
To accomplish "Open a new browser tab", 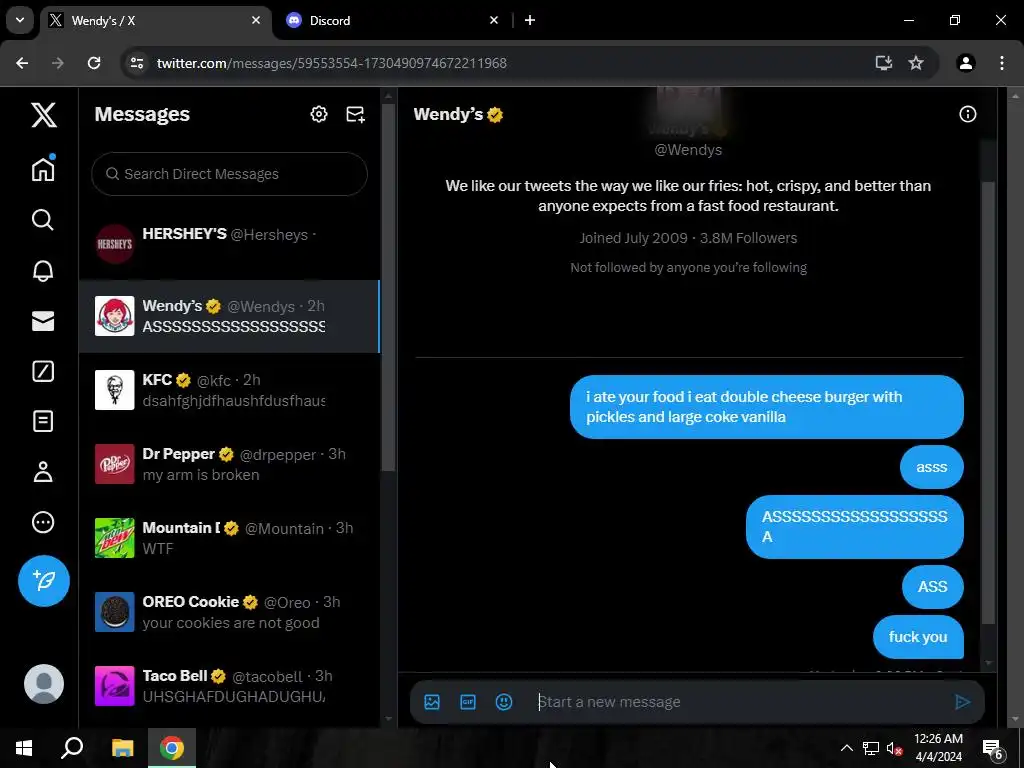I will 530,20.
